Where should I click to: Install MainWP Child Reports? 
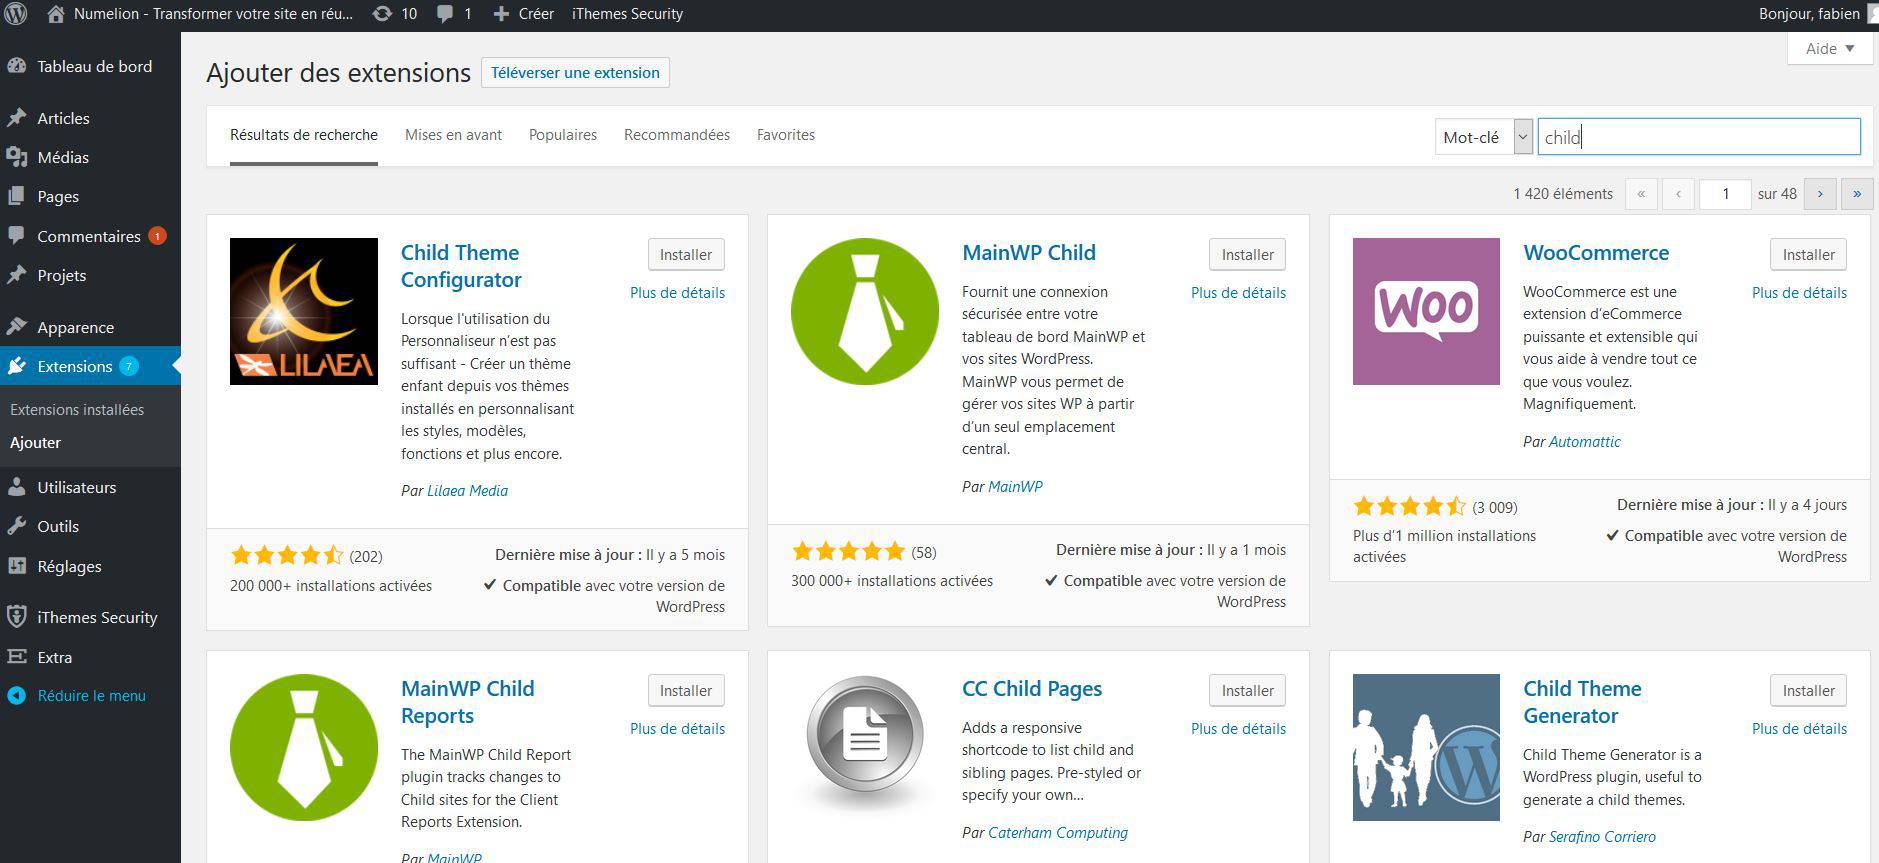click(x=686, y=690)
